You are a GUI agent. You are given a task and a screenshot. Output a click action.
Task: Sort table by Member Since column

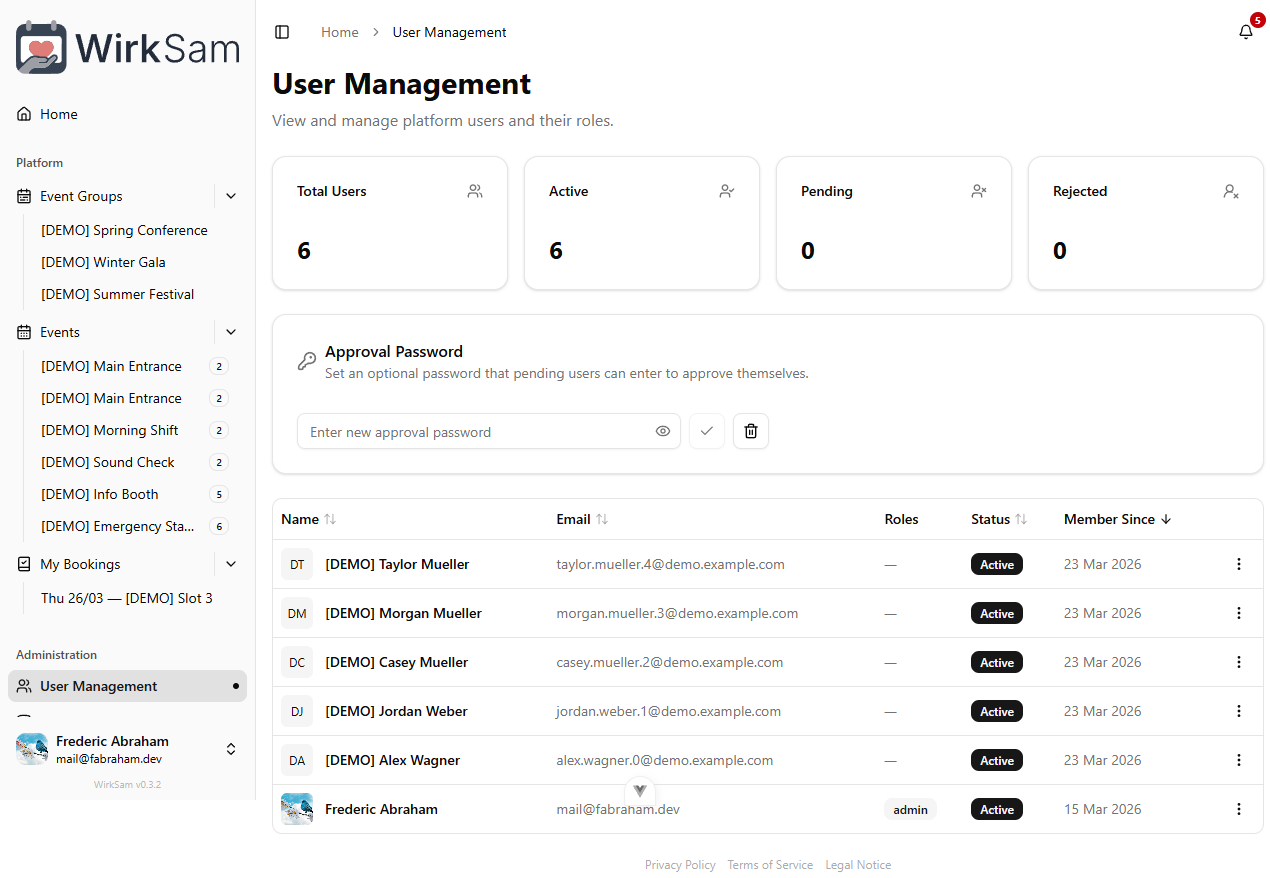coord(1118,519)
